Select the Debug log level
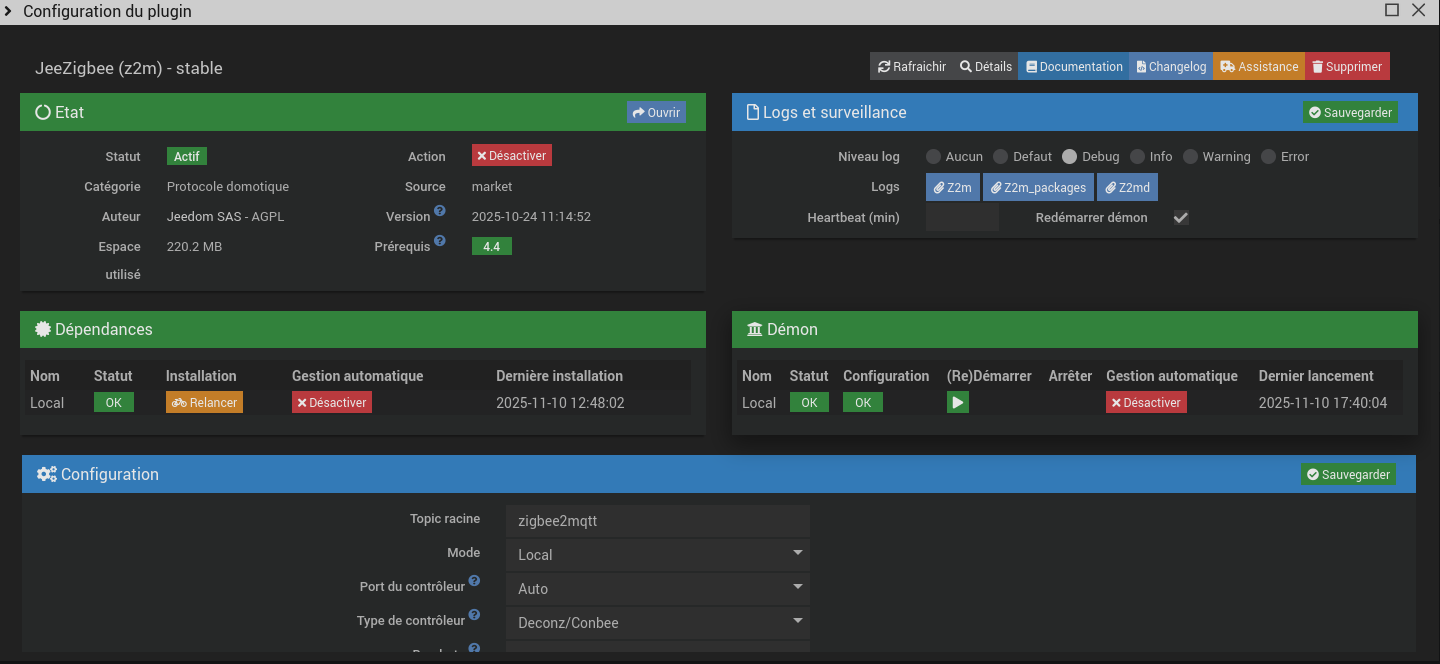Viewport: 1440px width, 664px height. [1069, 157]
